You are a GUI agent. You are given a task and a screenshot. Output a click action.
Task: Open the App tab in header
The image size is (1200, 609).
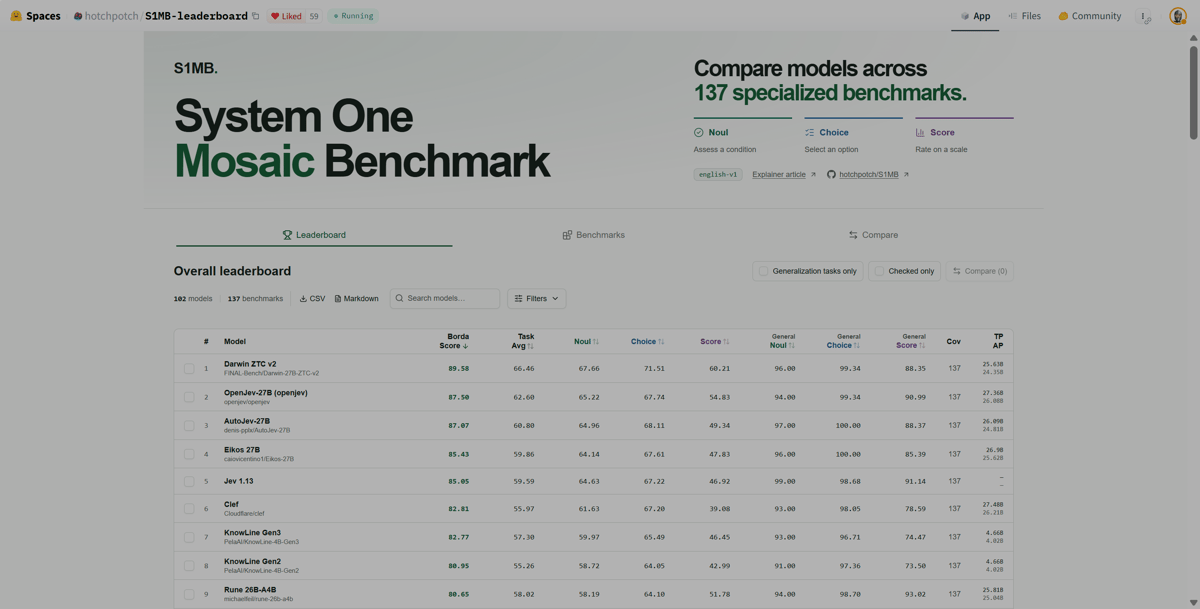coord(975,16)
